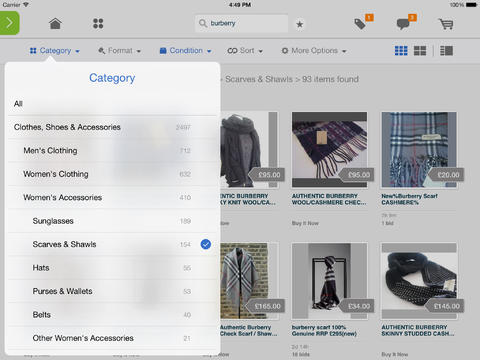Click Buy It Now under purple scarf
The image size is (480, 360).
tap(305, 223)
